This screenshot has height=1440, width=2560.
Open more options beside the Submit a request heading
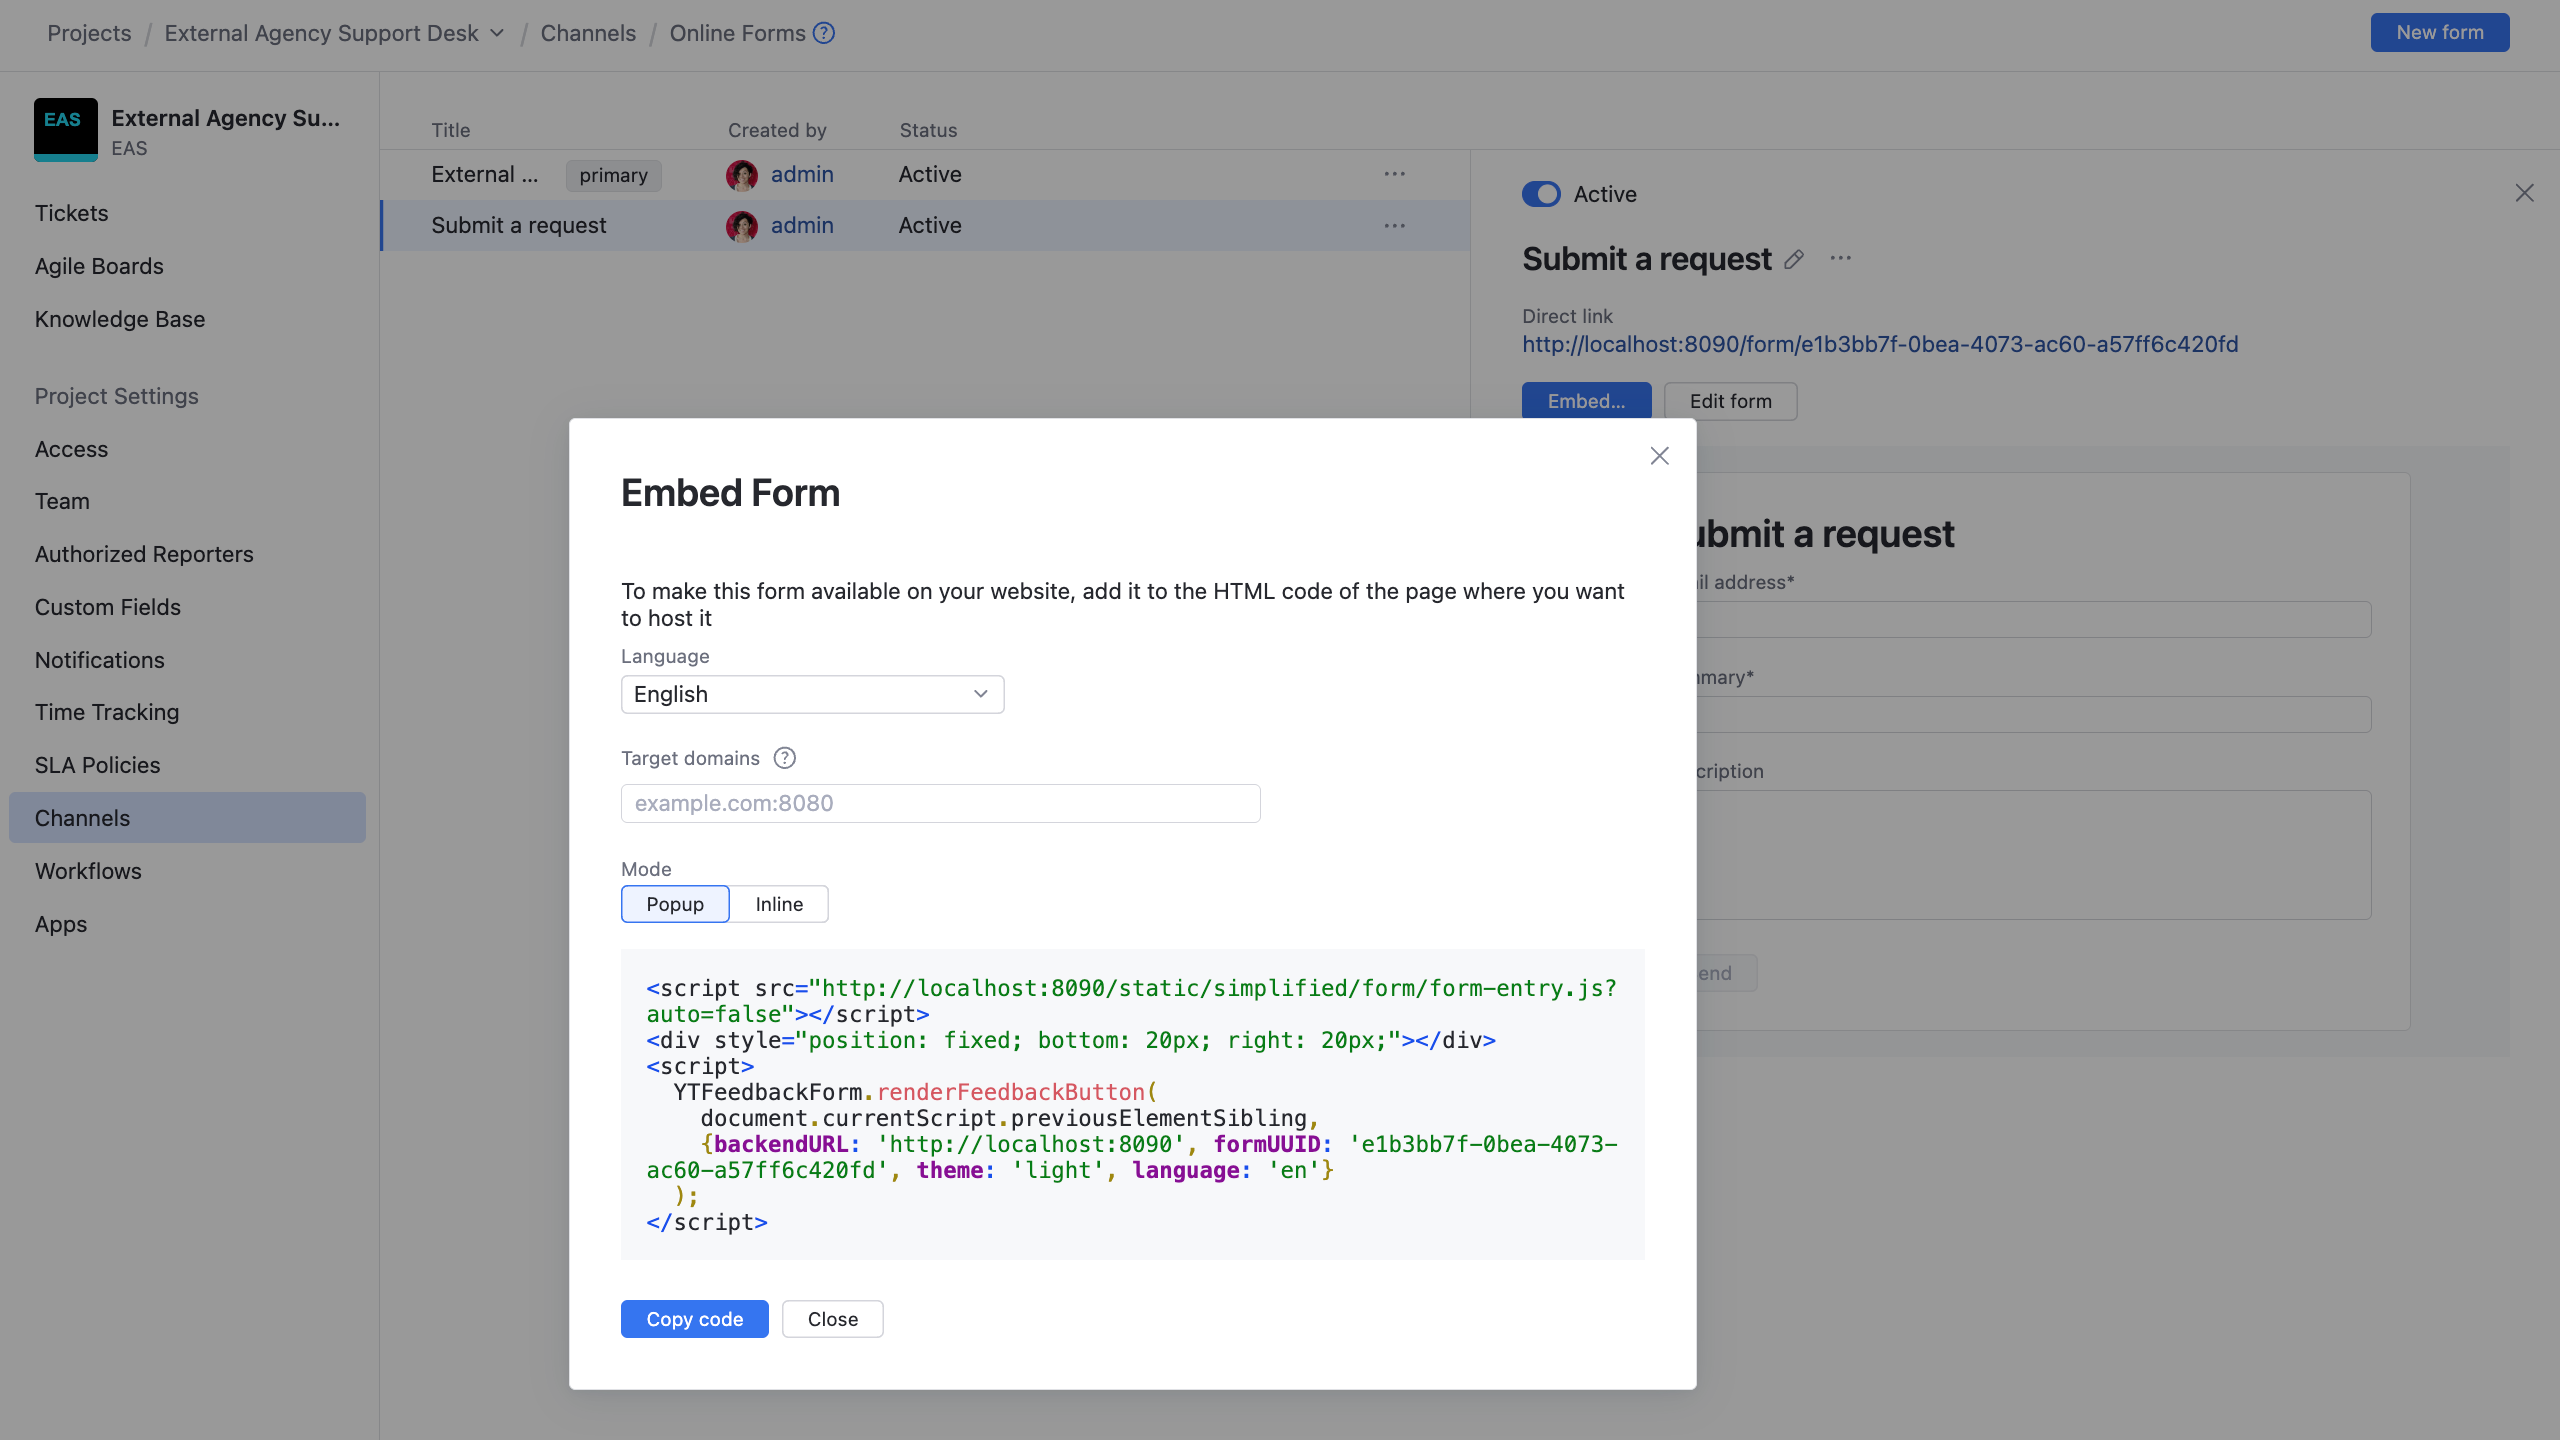coord(1842,259)
